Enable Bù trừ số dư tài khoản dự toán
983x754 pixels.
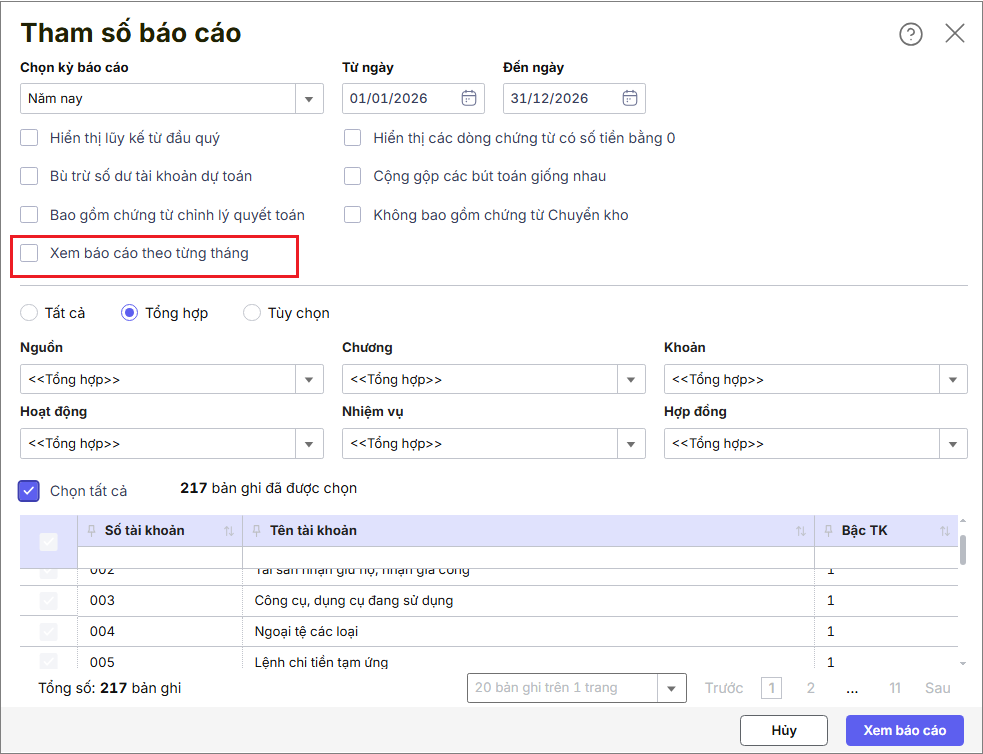point(29,176)
